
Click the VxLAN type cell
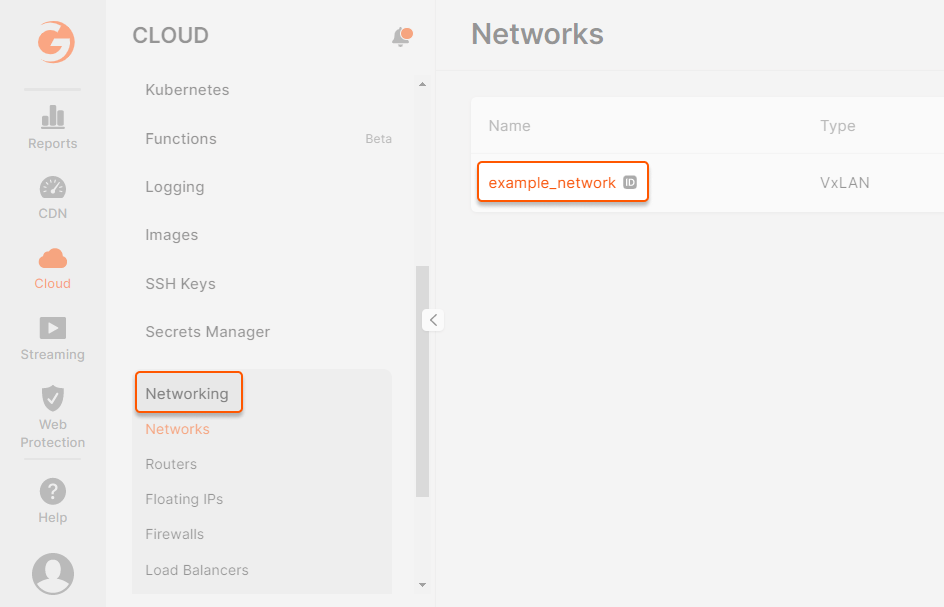tap(845, 182)
